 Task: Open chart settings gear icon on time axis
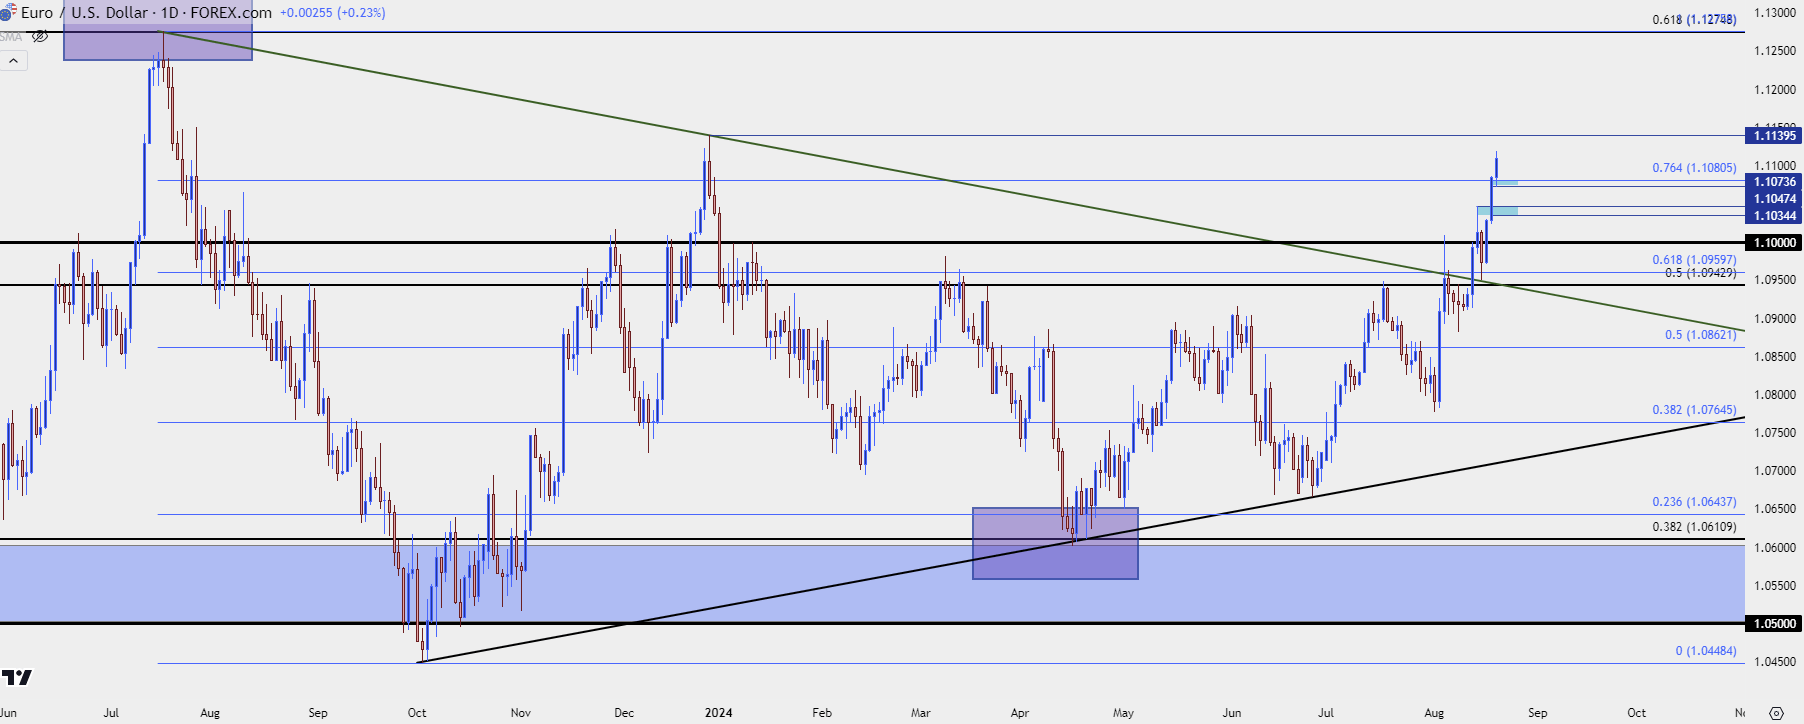1776,713
